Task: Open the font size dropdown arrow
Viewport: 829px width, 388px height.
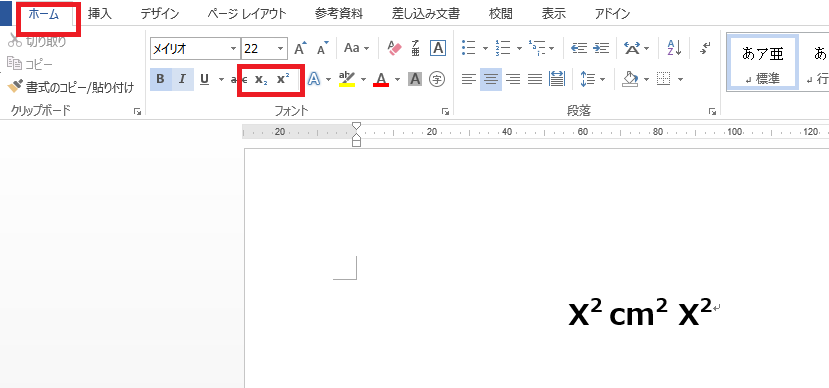Action: pos(280,49)
